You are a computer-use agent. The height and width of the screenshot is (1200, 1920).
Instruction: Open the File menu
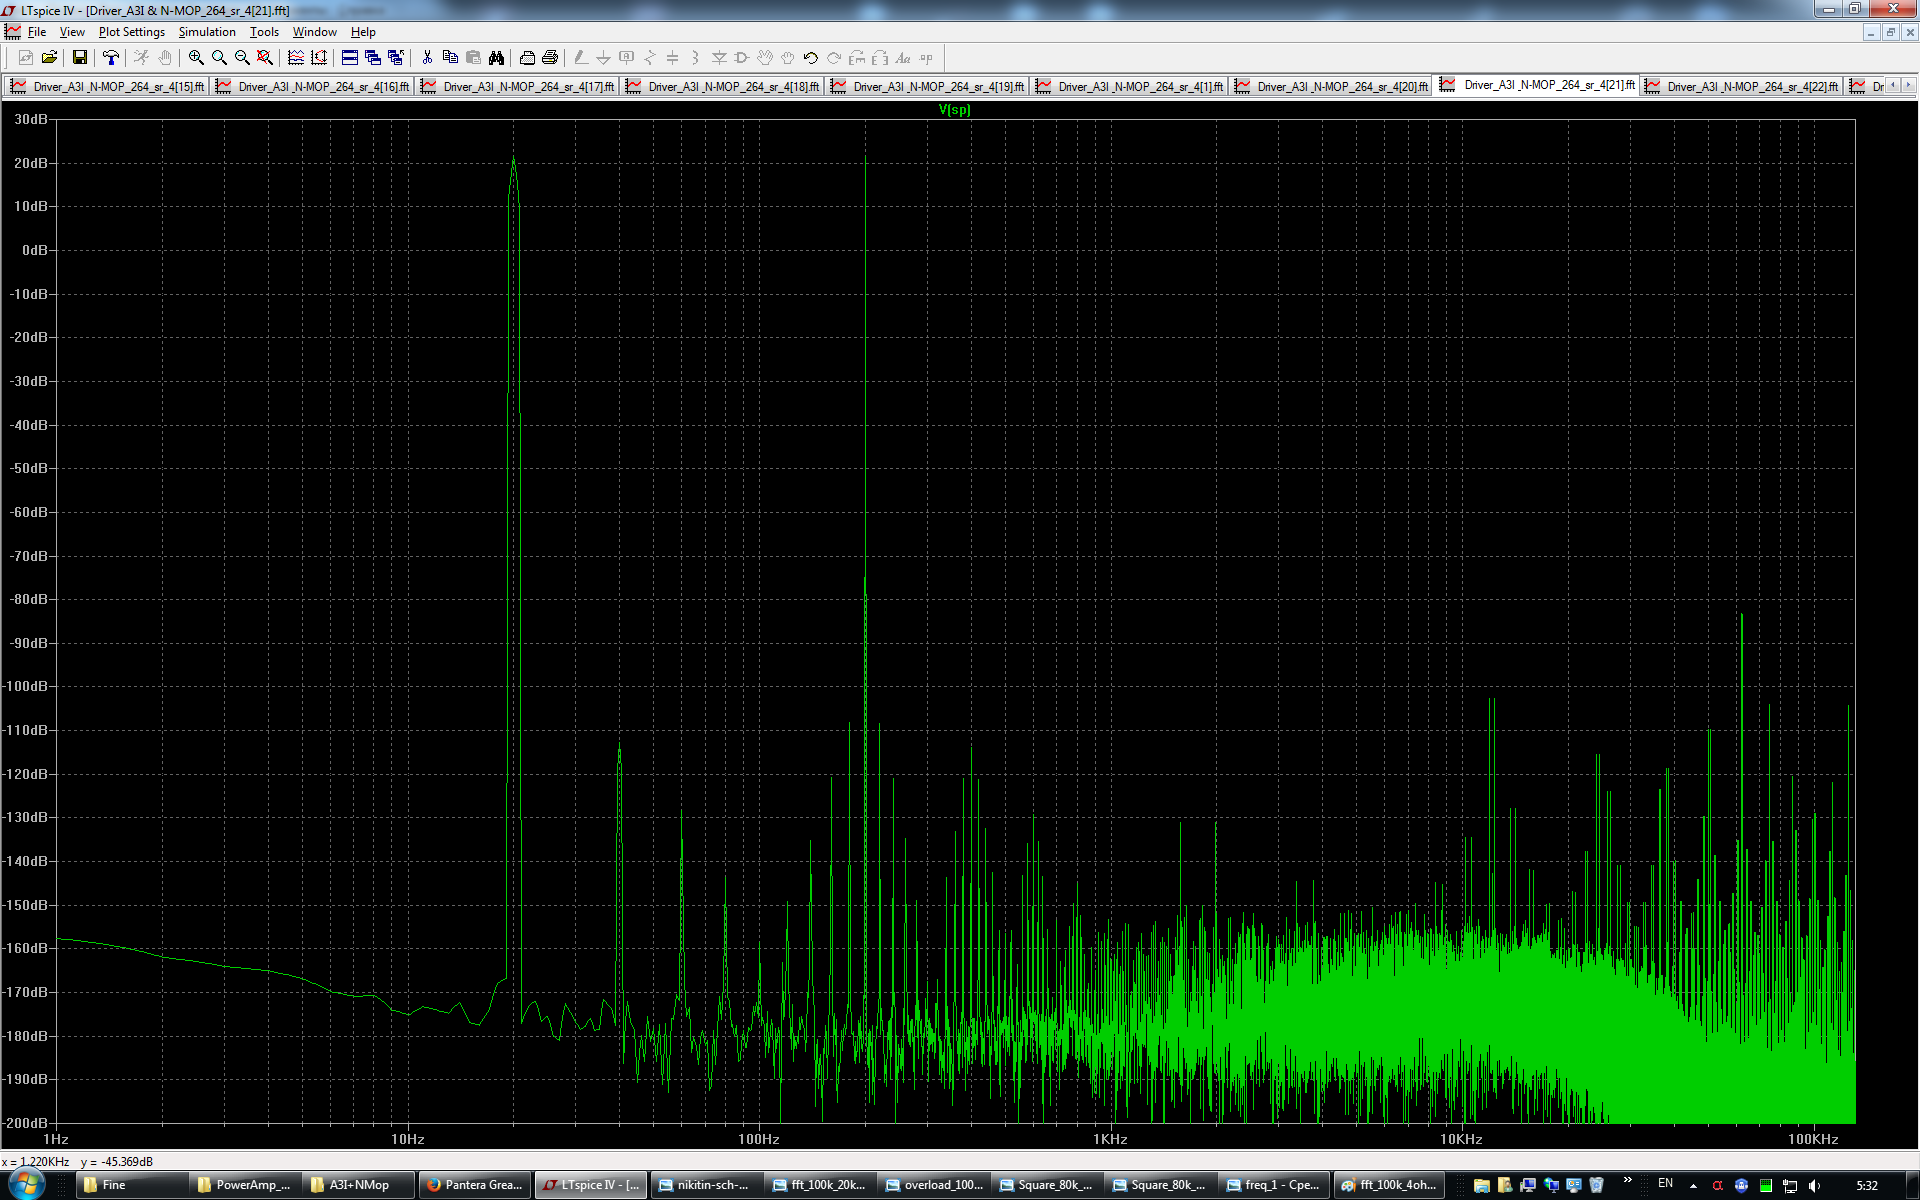[37, 32]
